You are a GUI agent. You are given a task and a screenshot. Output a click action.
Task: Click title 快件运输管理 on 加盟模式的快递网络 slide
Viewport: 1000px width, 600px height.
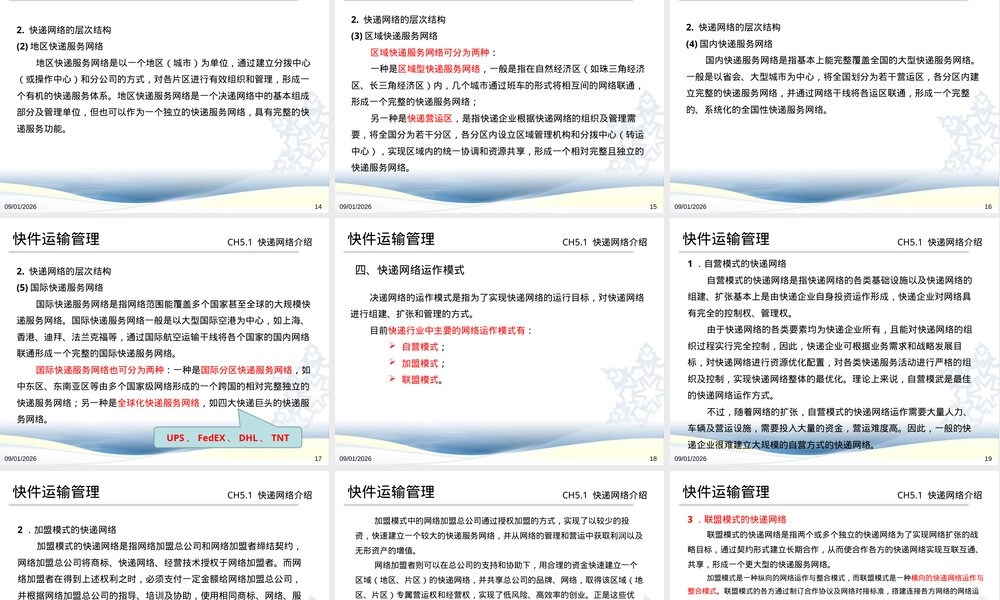pyautogui.click(x=56, y=492)
